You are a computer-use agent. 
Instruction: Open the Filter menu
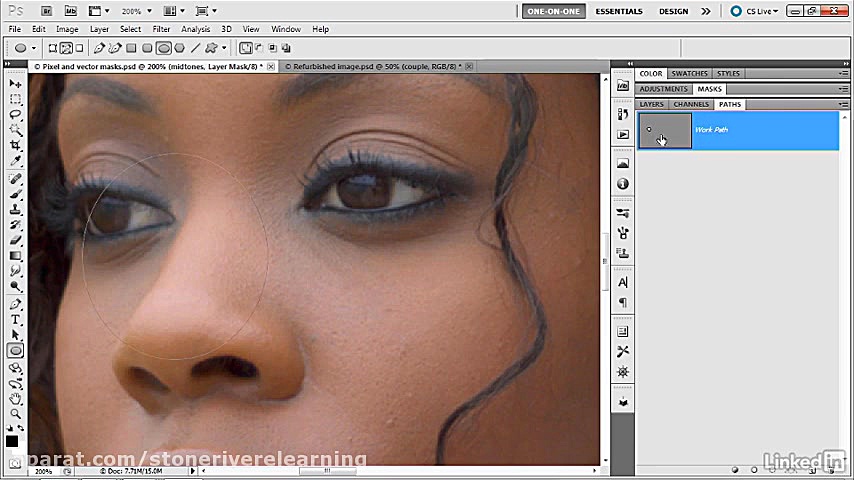(161, 29)
